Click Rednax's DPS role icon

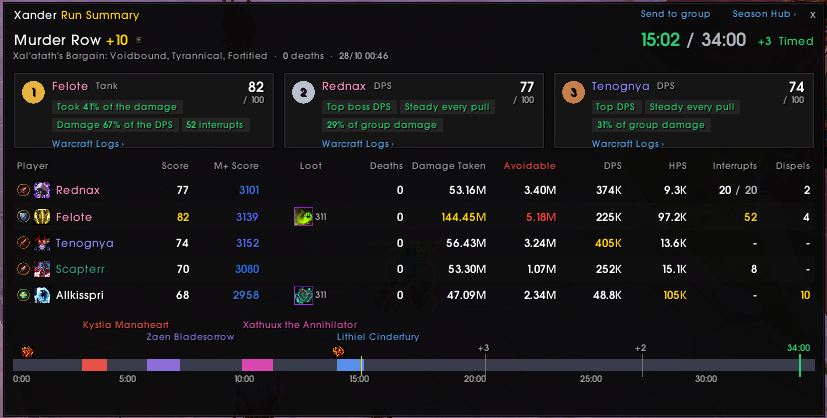click(23, 190)
